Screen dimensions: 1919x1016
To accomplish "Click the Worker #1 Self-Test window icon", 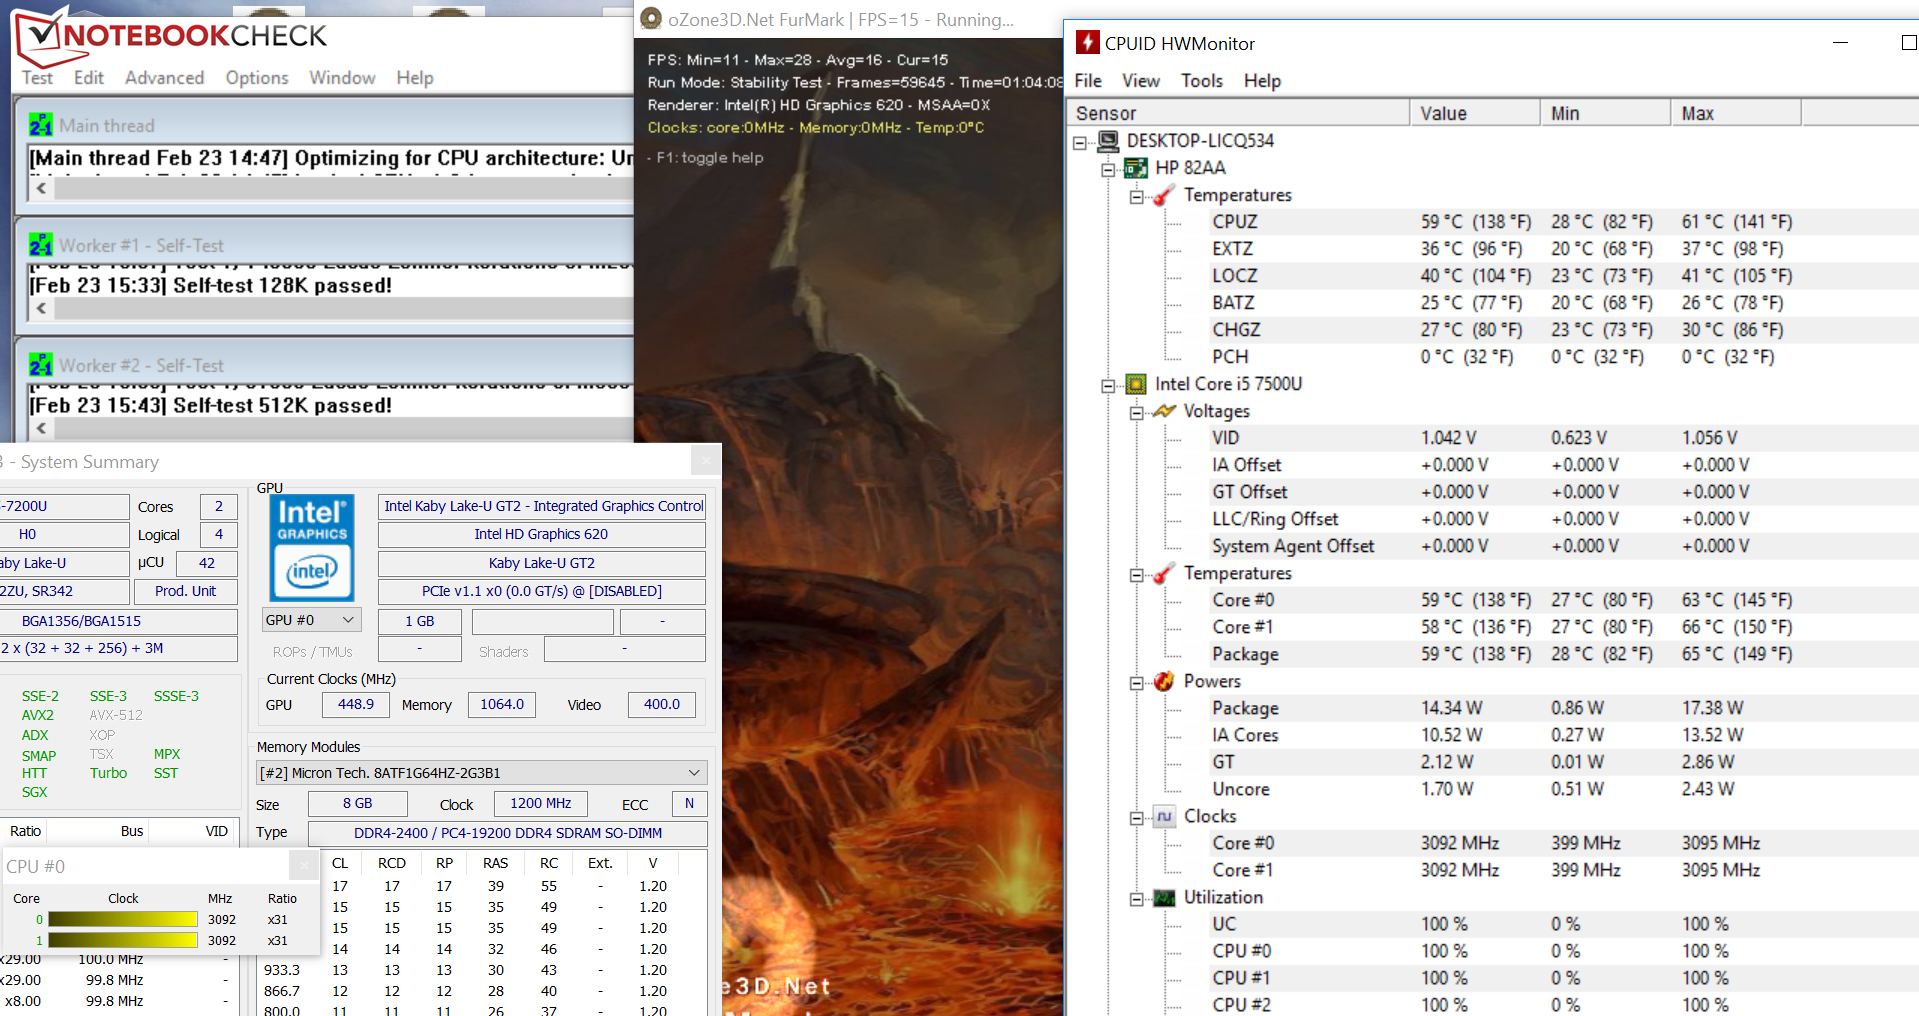I will [x=41, y=245].
